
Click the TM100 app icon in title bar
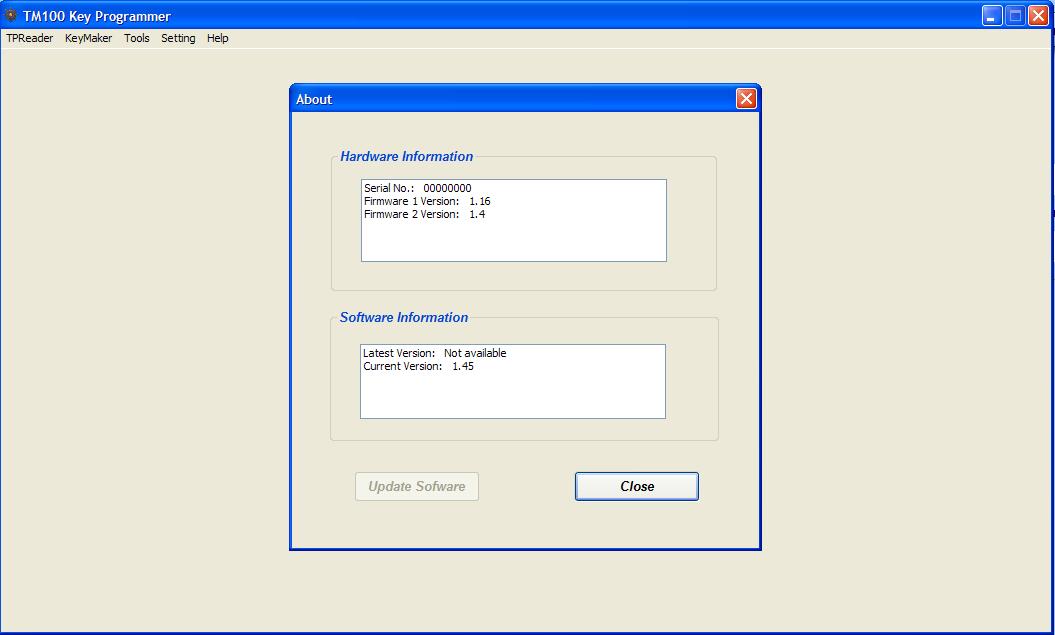(x=10, y=15)
